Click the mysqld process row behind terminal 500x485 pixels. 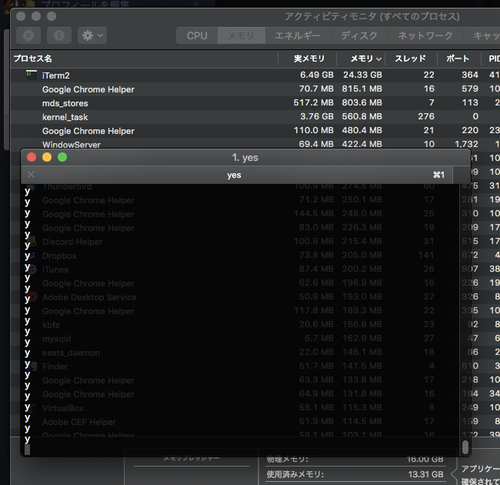pos(255,339)
